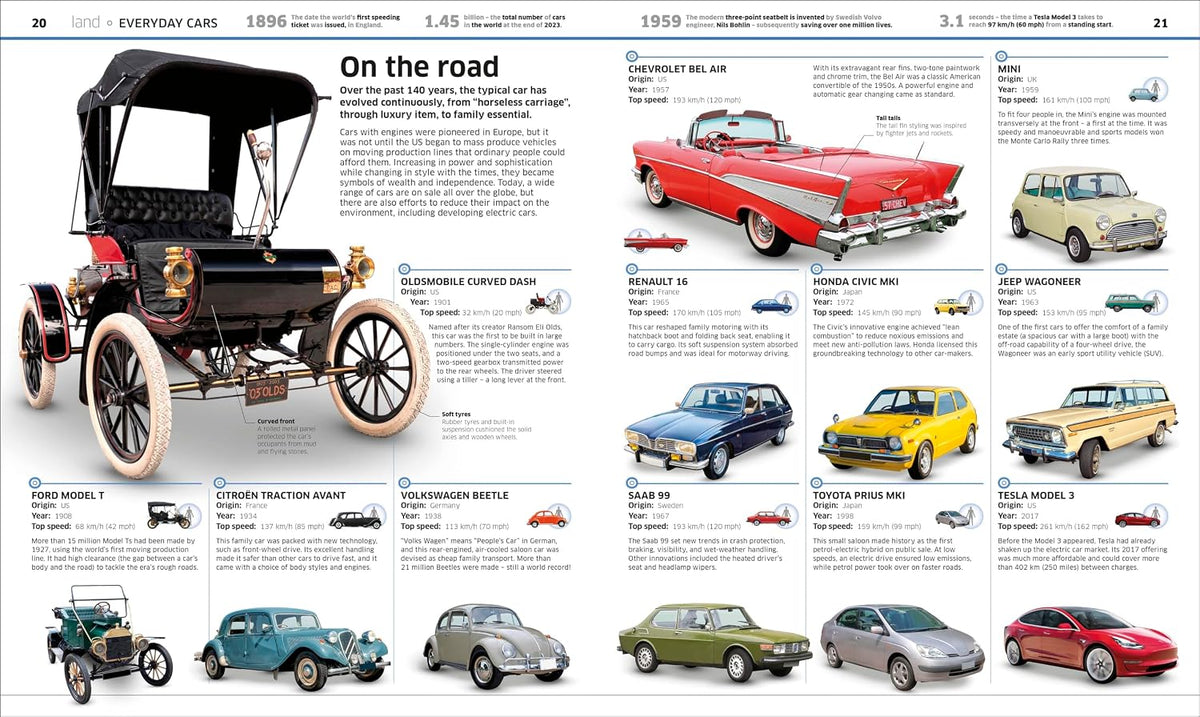Select the silver Toyota Prius photo
Image resolution: width=1200 pixels, height=717 pixels.
[902, 646]
